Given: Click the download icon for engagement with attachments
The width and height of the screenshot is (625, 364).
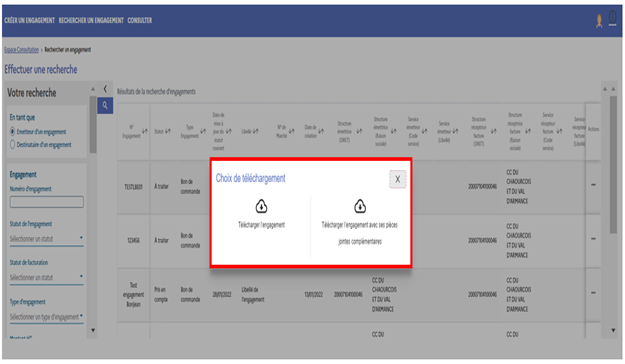Looking at the screenshot, I should coord(360,207).
